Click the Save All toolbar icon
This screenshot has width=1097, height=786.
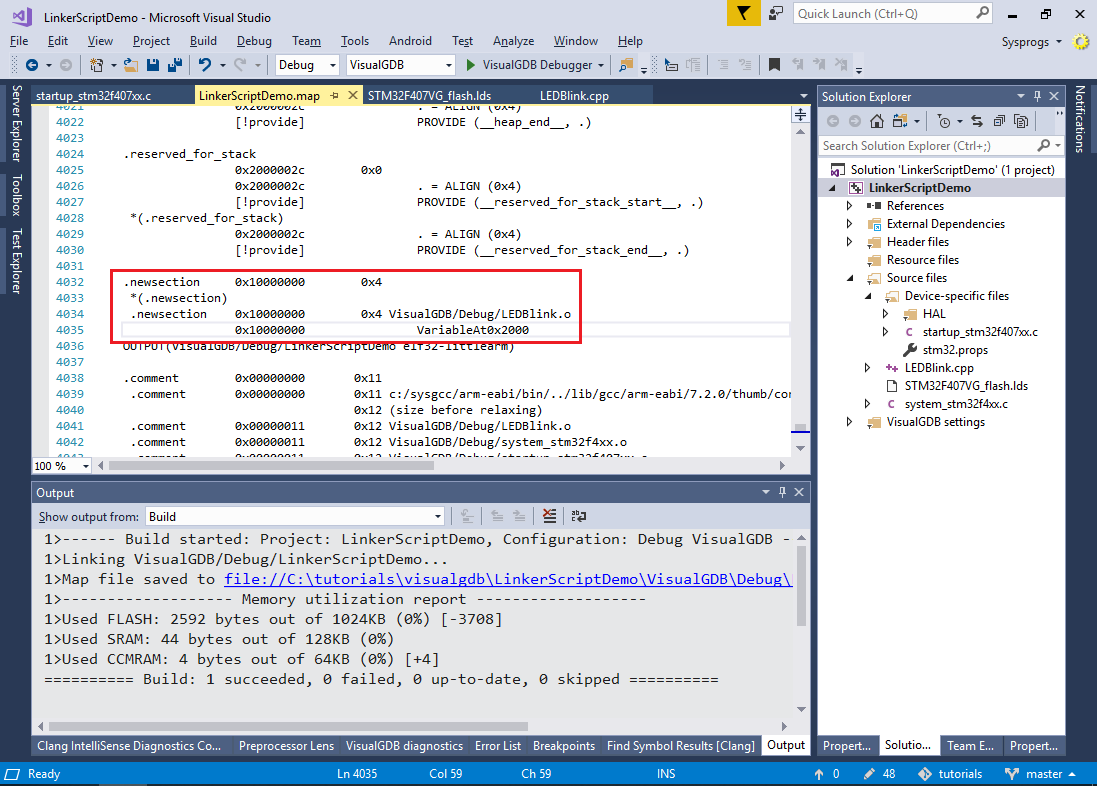pyautogui.click(x=174, y=65)
